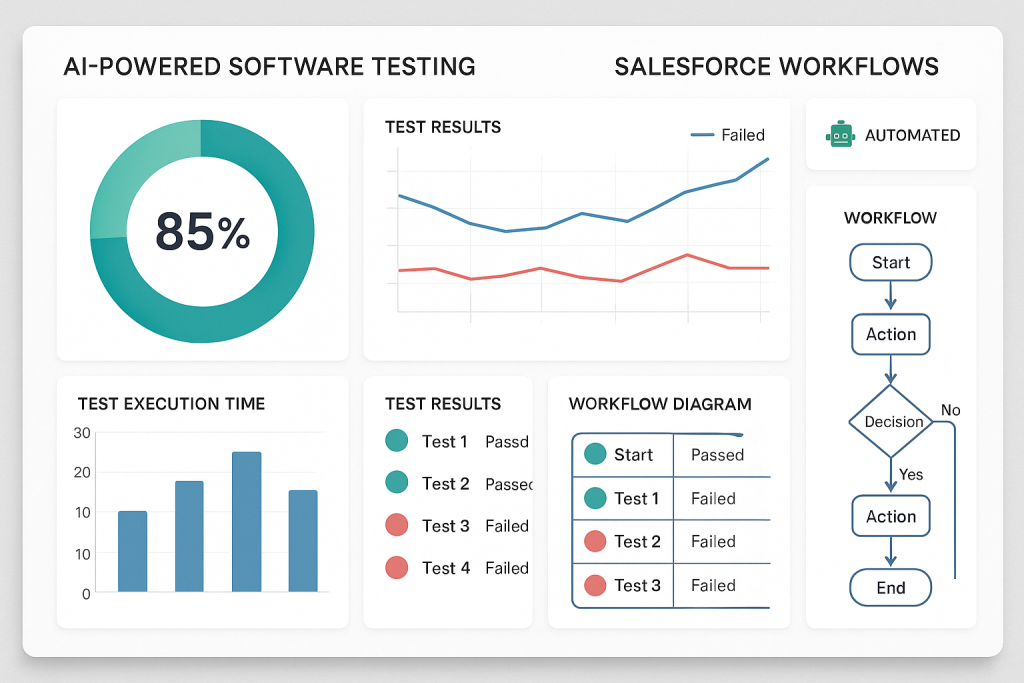Click the '0' axis value on the bar chart

coord(86,594)
